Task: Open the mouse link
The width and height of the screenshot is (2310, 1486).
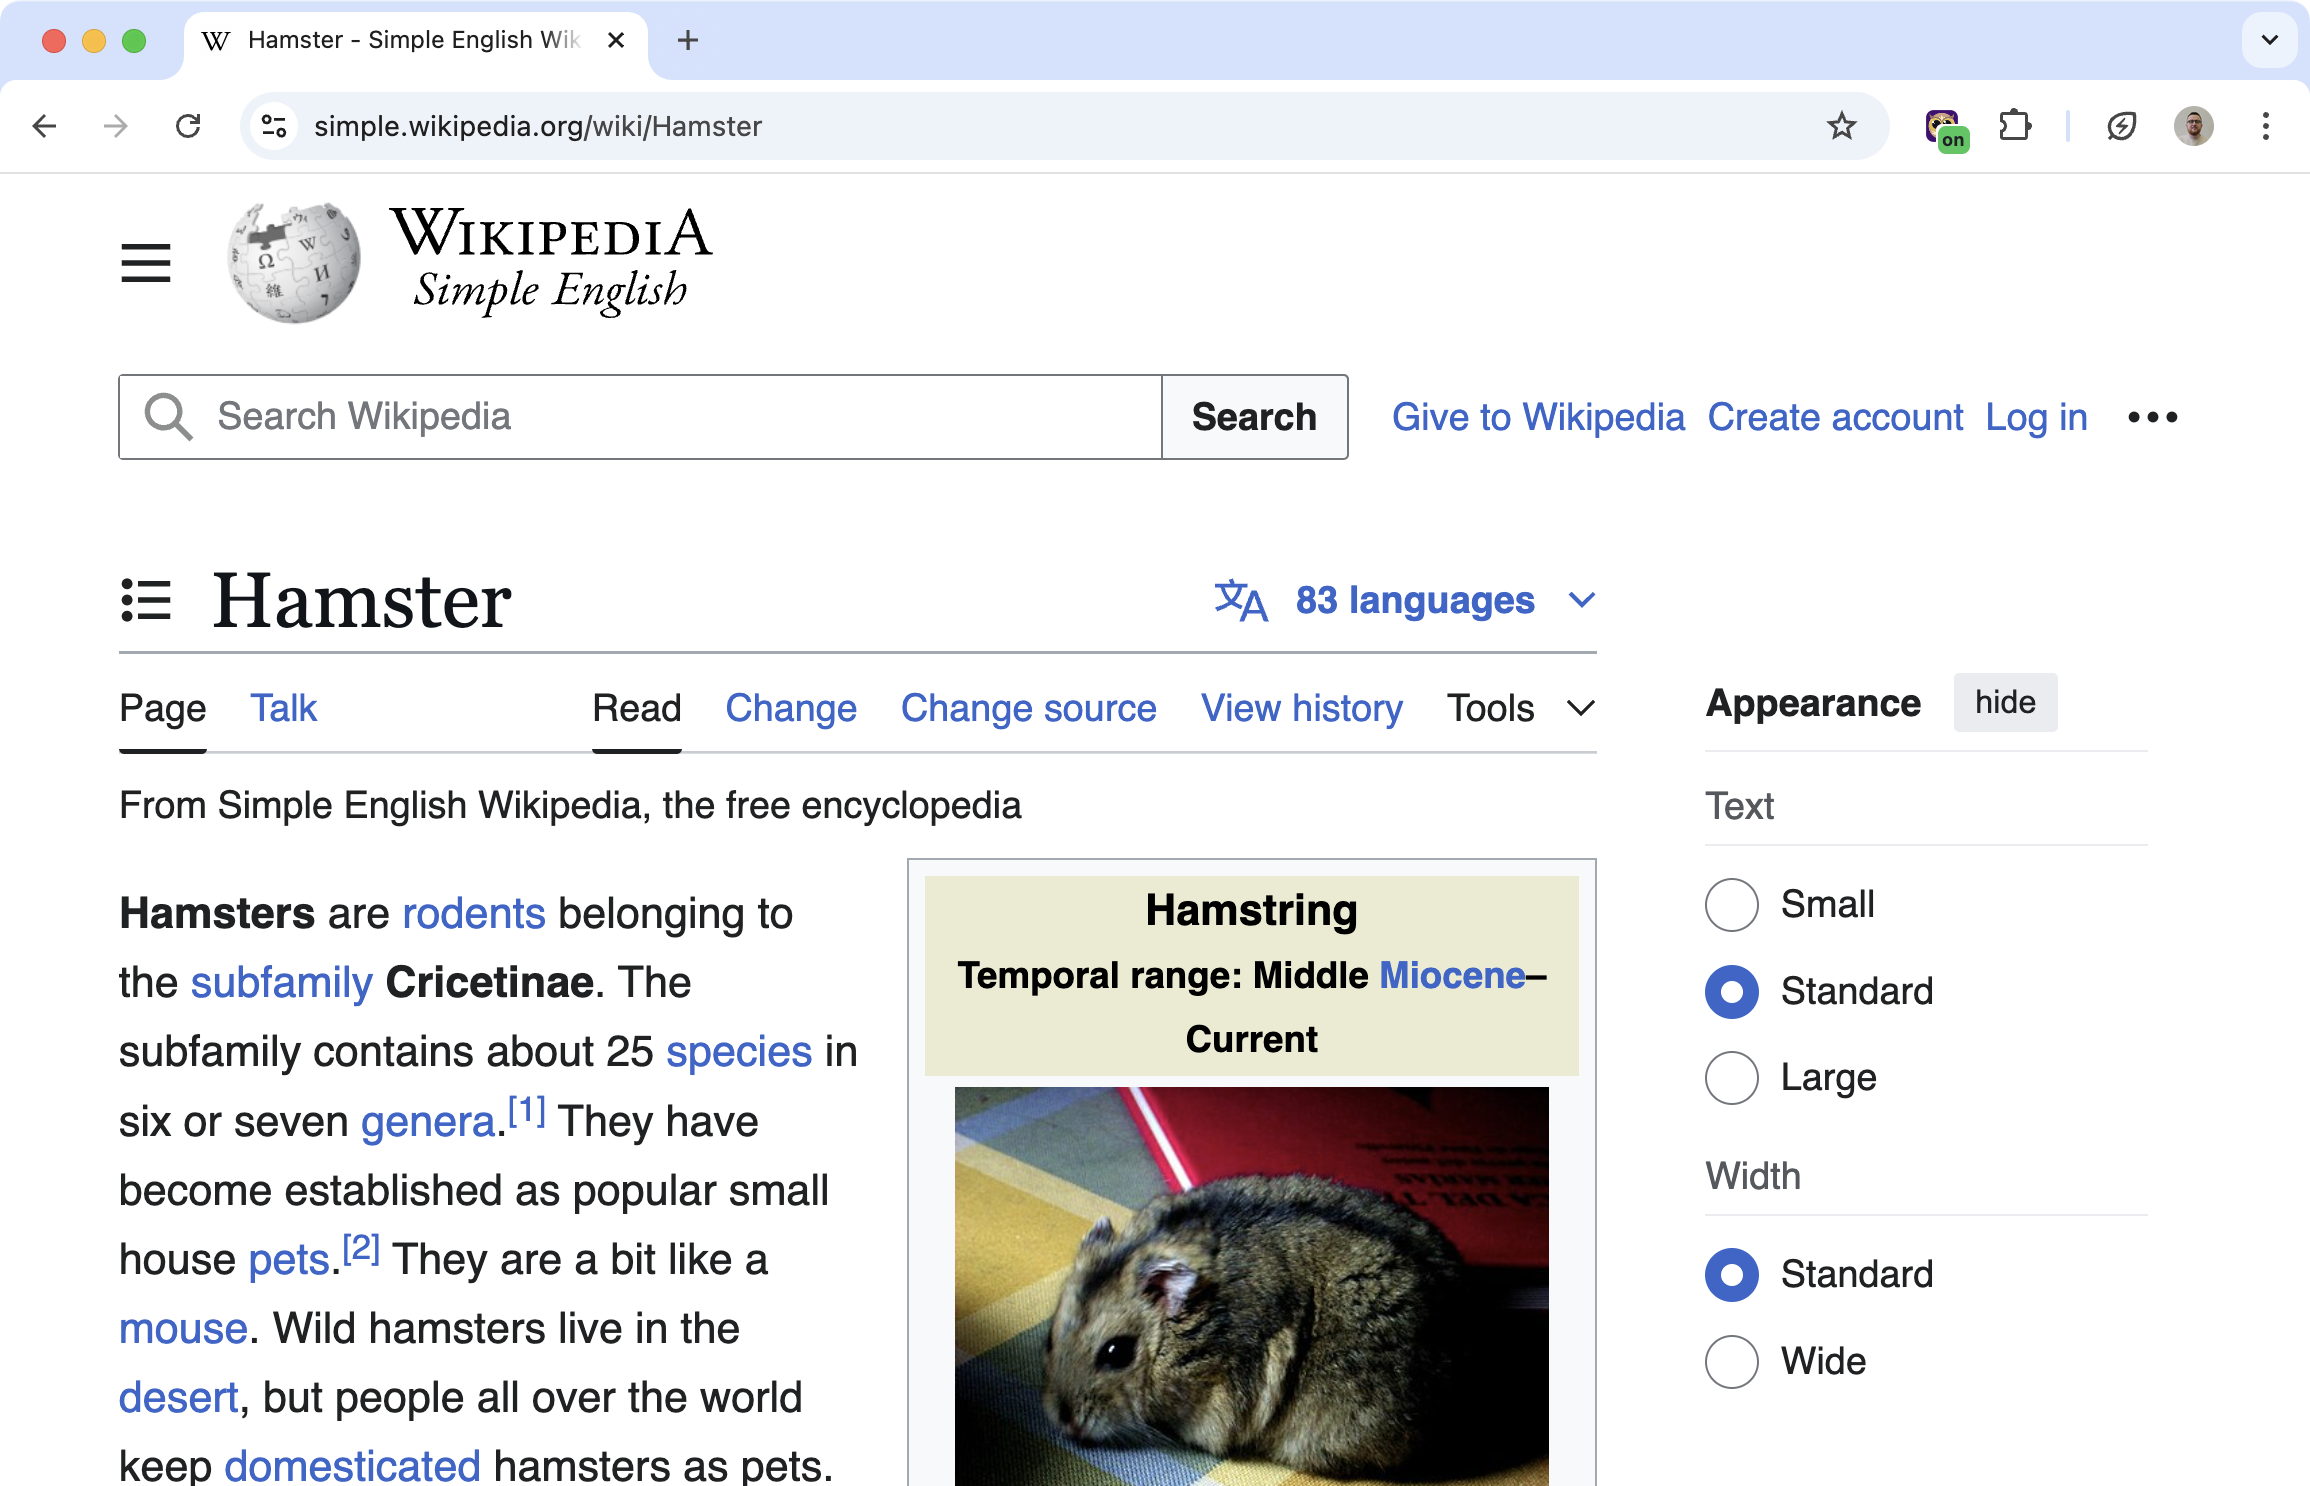Action: [183, 1328]
